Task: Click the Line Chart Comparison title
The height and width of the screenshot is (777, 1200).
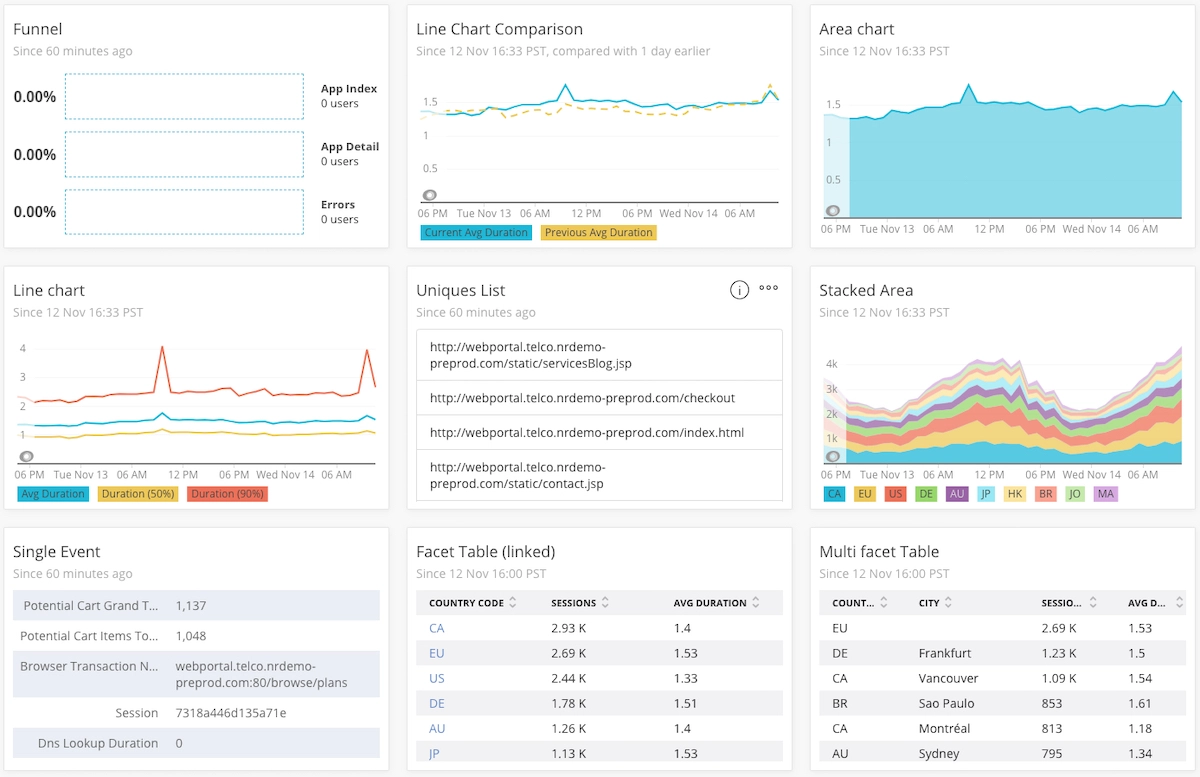Action: (x=499, y=29)
